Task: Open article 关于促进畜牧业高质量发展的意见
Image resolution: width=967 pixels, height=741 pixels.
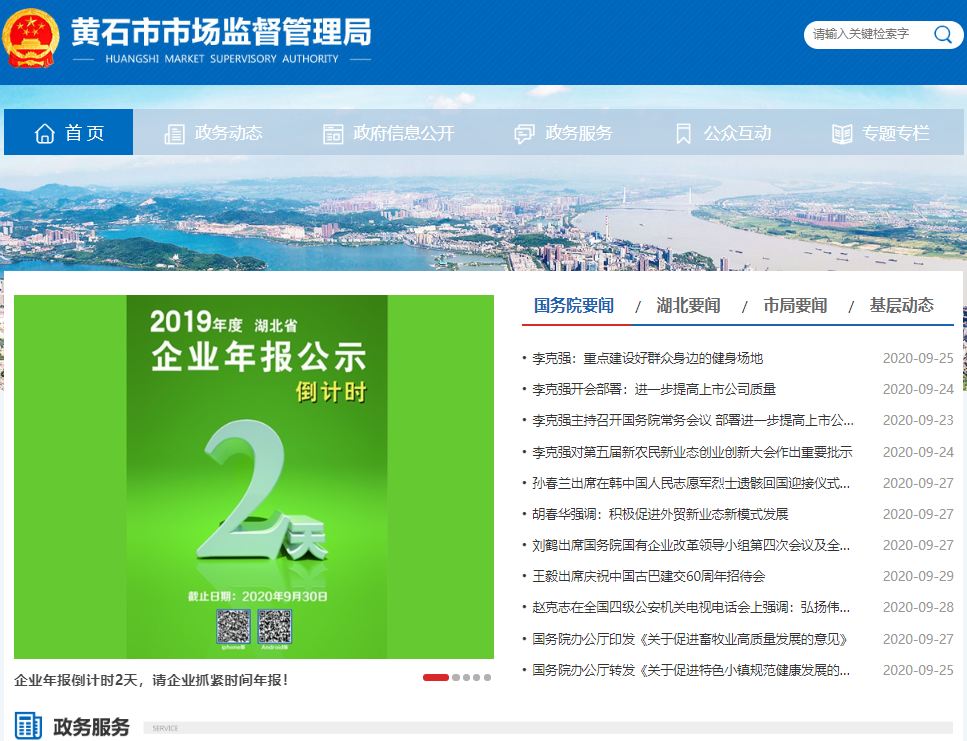Action: click(690, 639)
